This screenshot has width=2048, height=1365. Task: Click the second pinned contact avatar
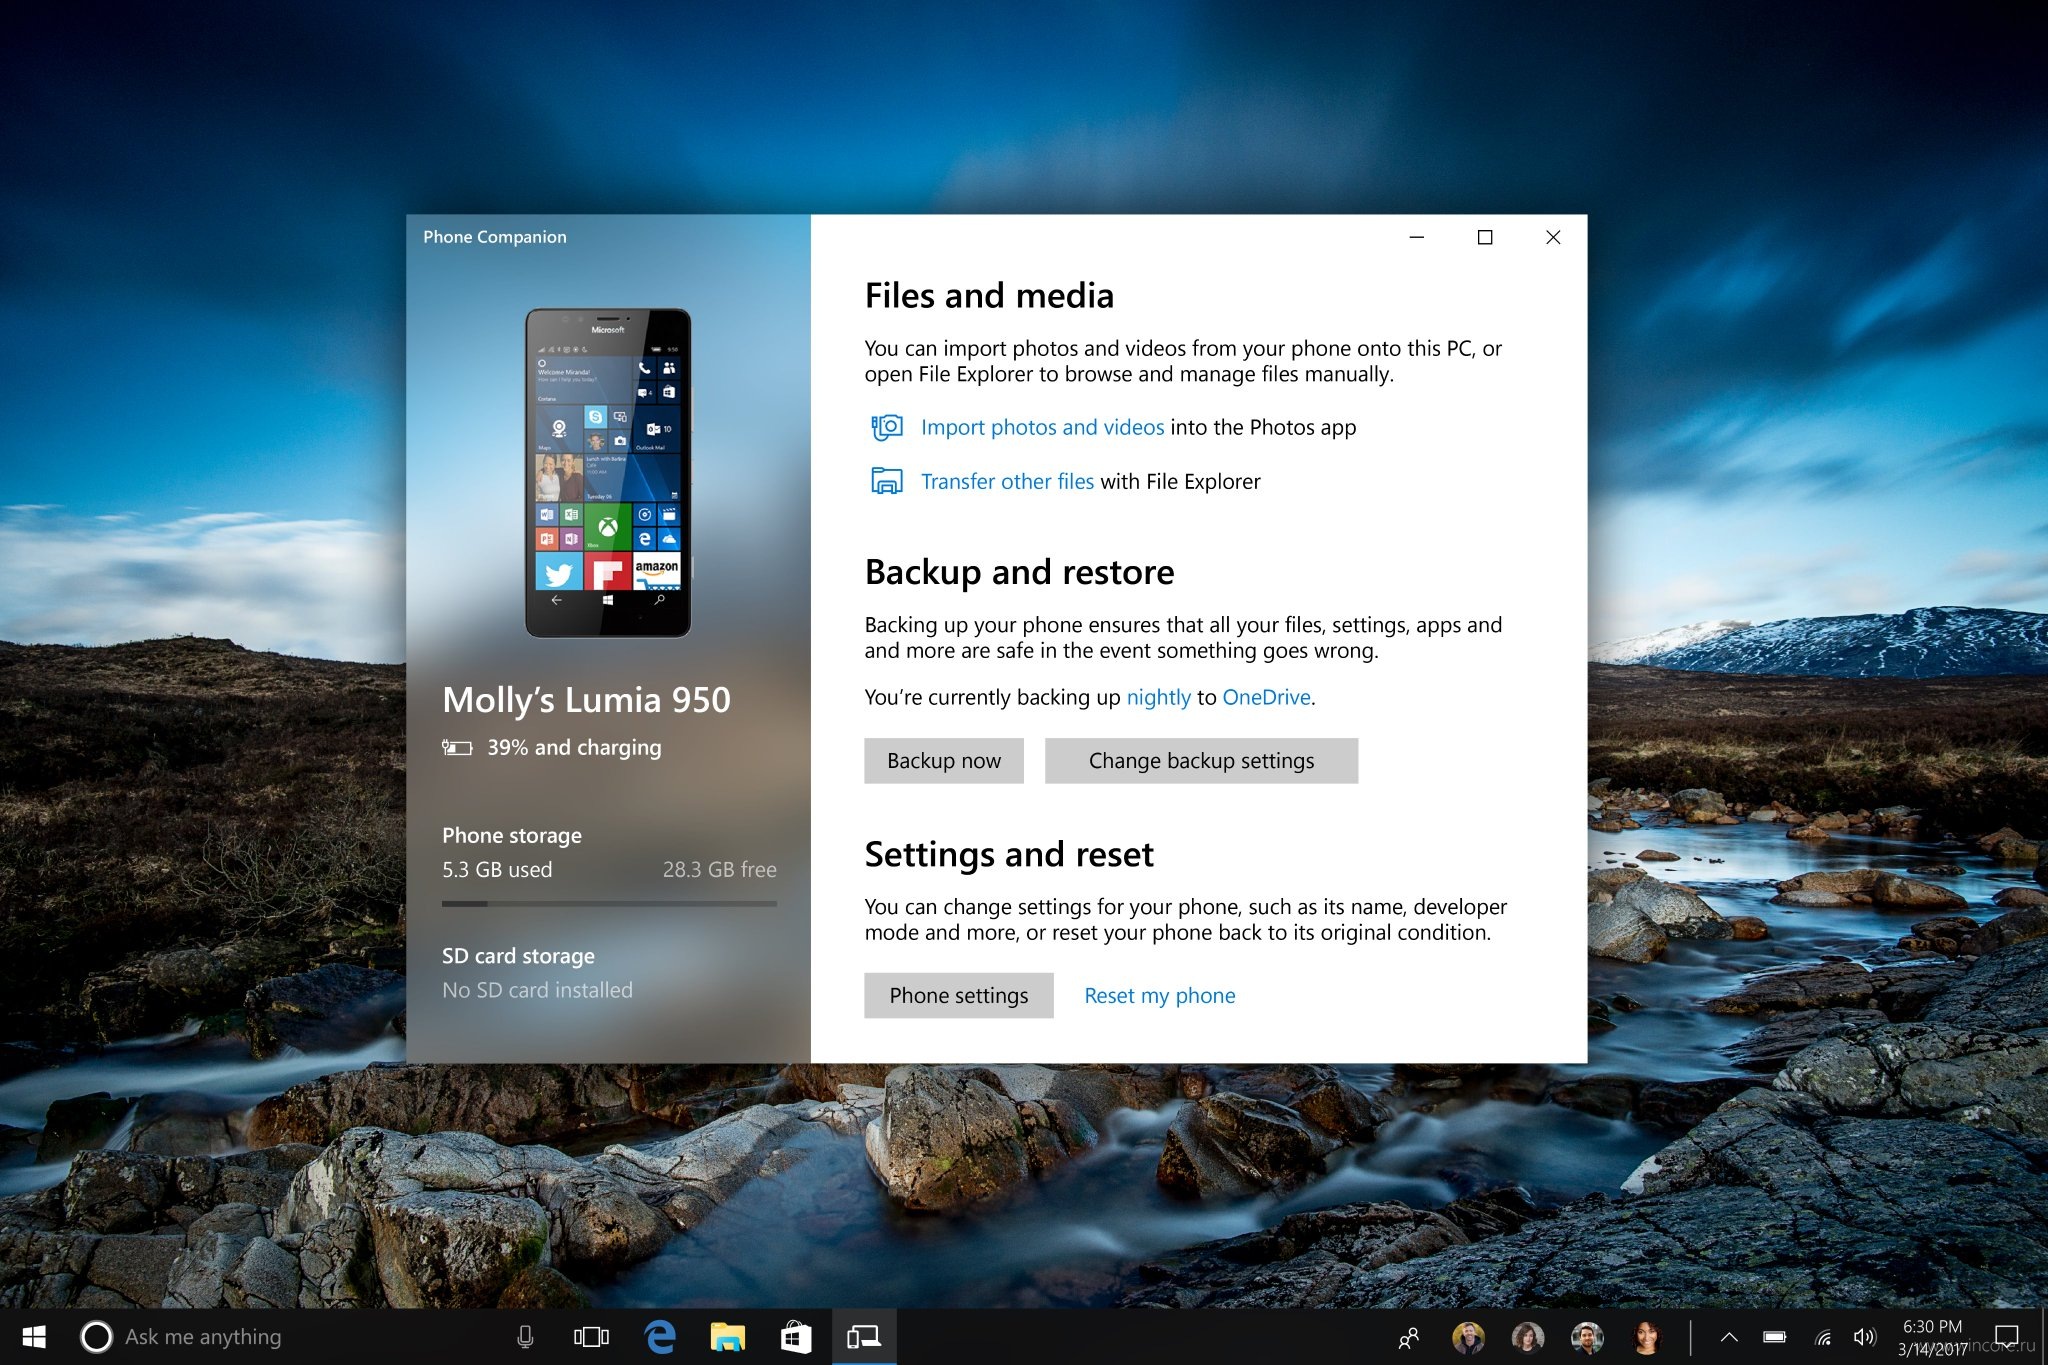coord(1528,1337)
